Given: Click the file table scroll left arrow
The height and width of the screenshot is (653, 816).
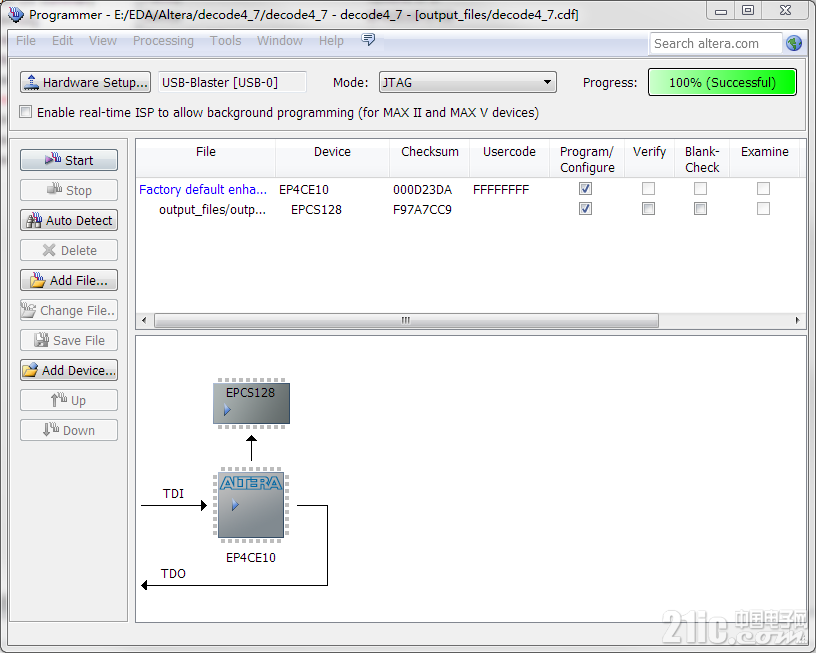Looking at the screenshot, I should [x=144, y=321].
